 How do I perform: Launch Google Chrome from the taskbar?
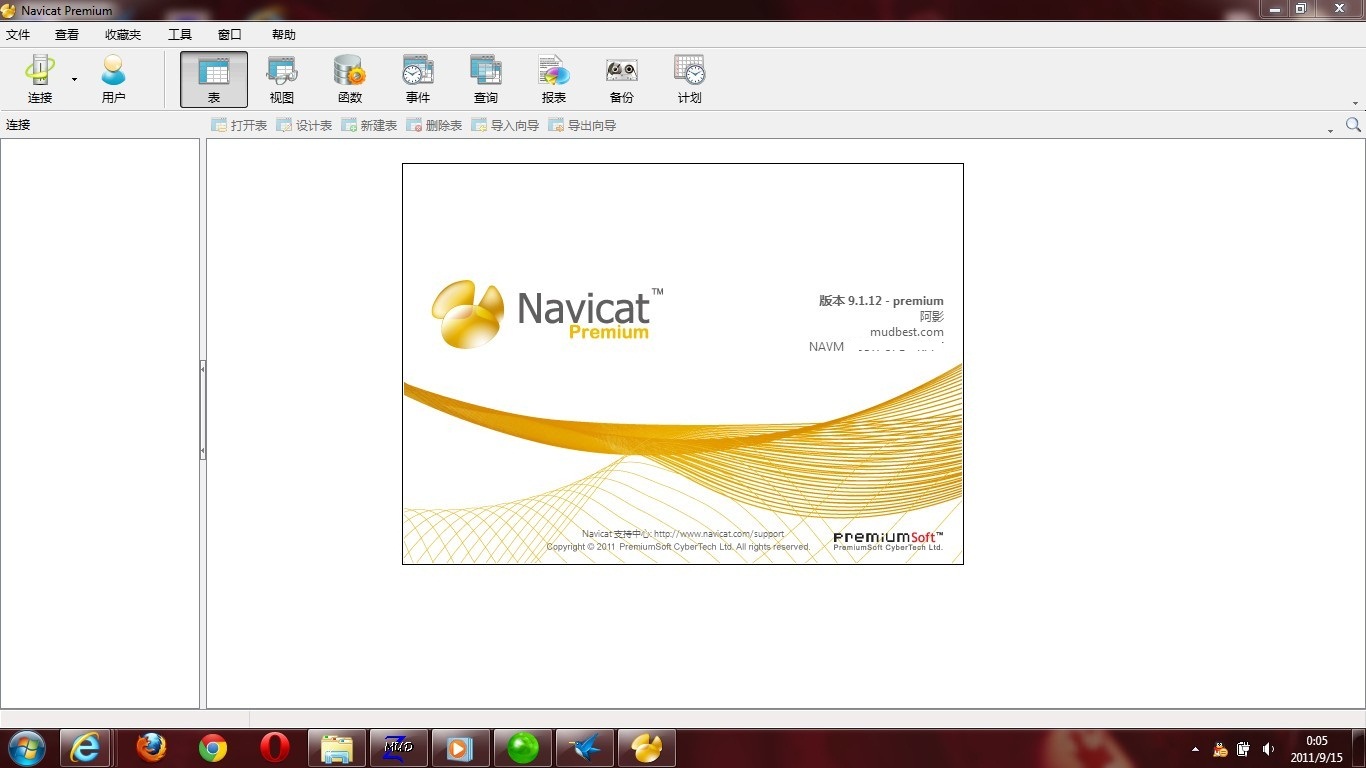tap(213, 748)
